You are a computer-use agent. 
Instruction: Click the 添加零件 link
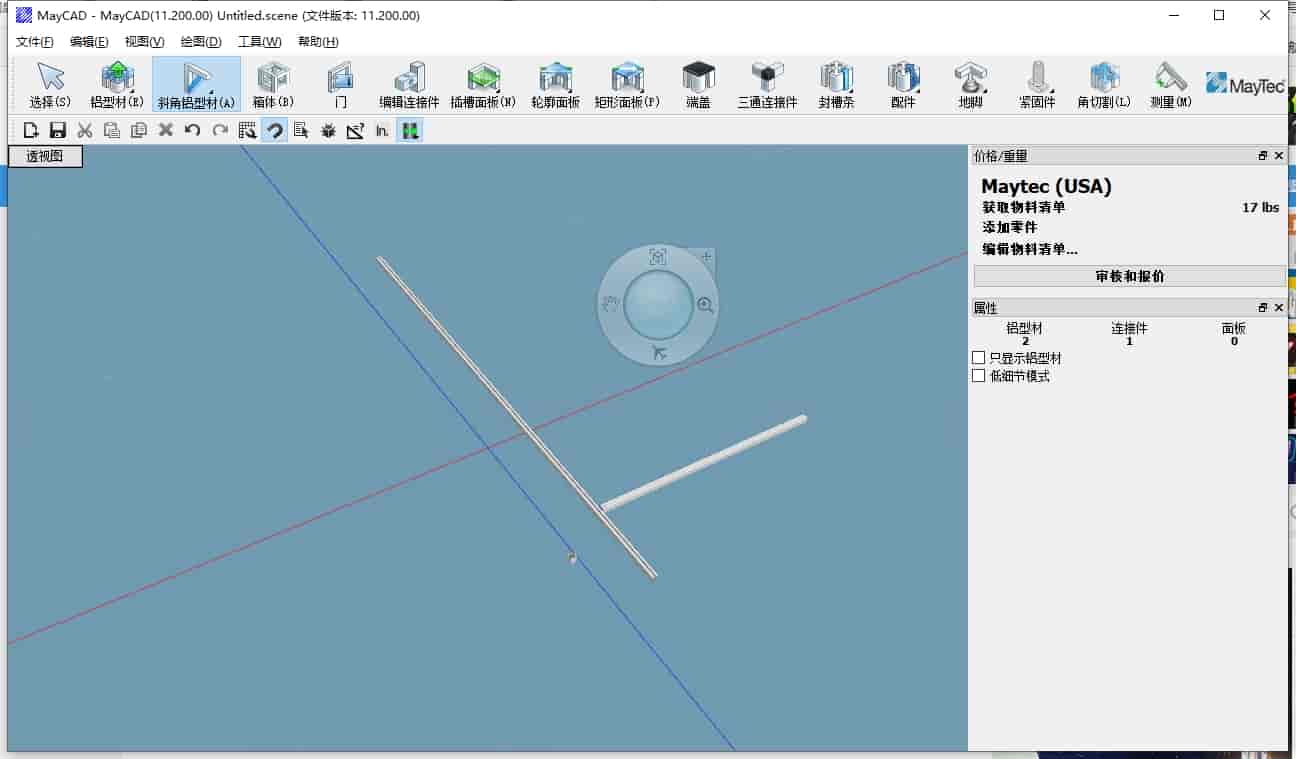pos(1010,228)
